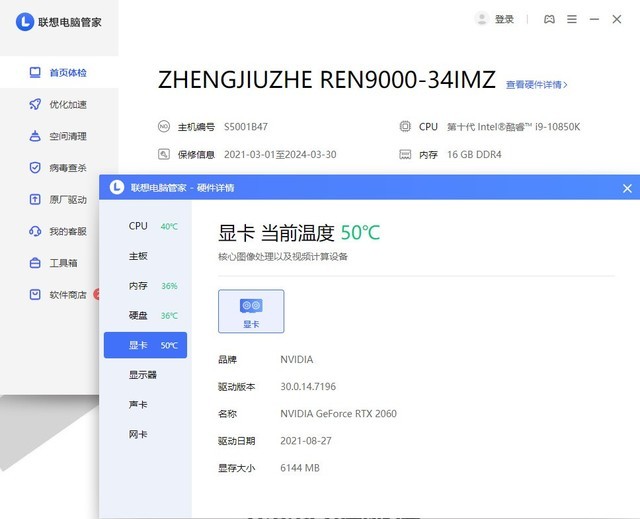
Task: Open 工具箱 in the main sidebar
Action: pos(50,263)
